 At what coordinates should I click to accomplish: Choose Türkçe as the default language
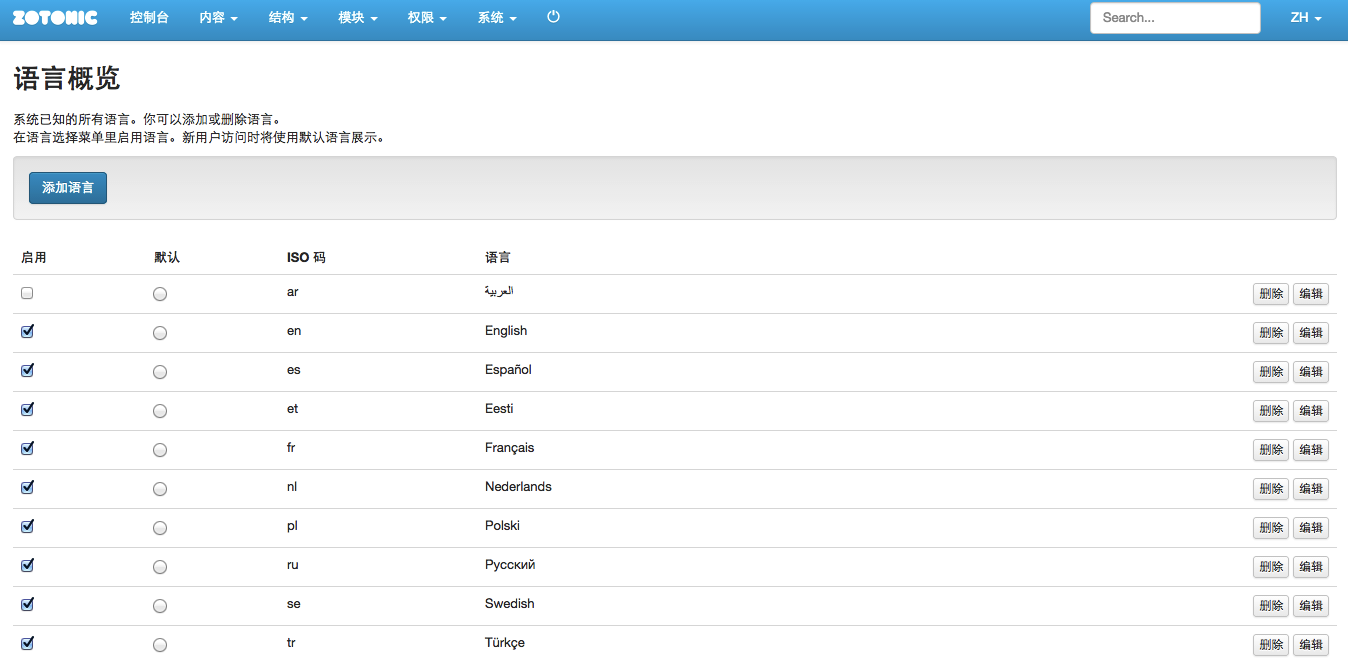point(160,645)
